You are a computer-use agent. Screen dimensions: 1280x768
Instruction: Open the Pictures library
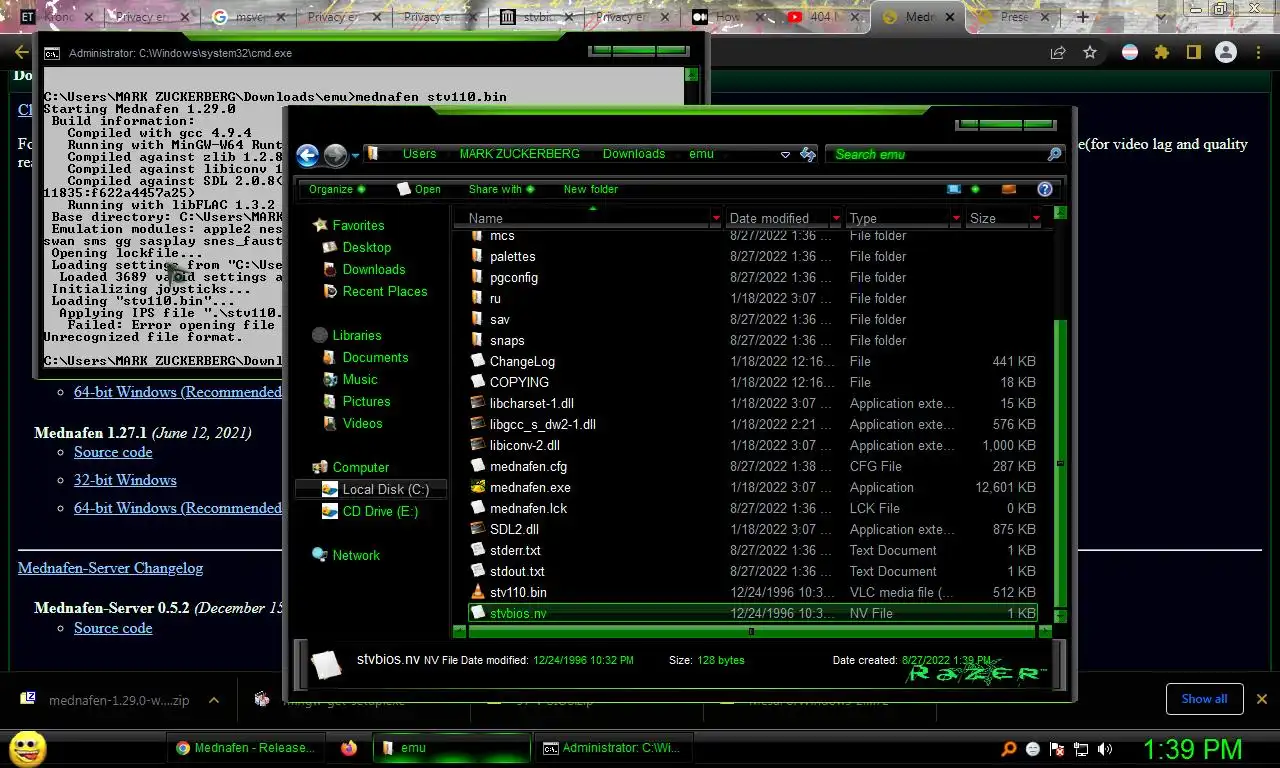366,401
